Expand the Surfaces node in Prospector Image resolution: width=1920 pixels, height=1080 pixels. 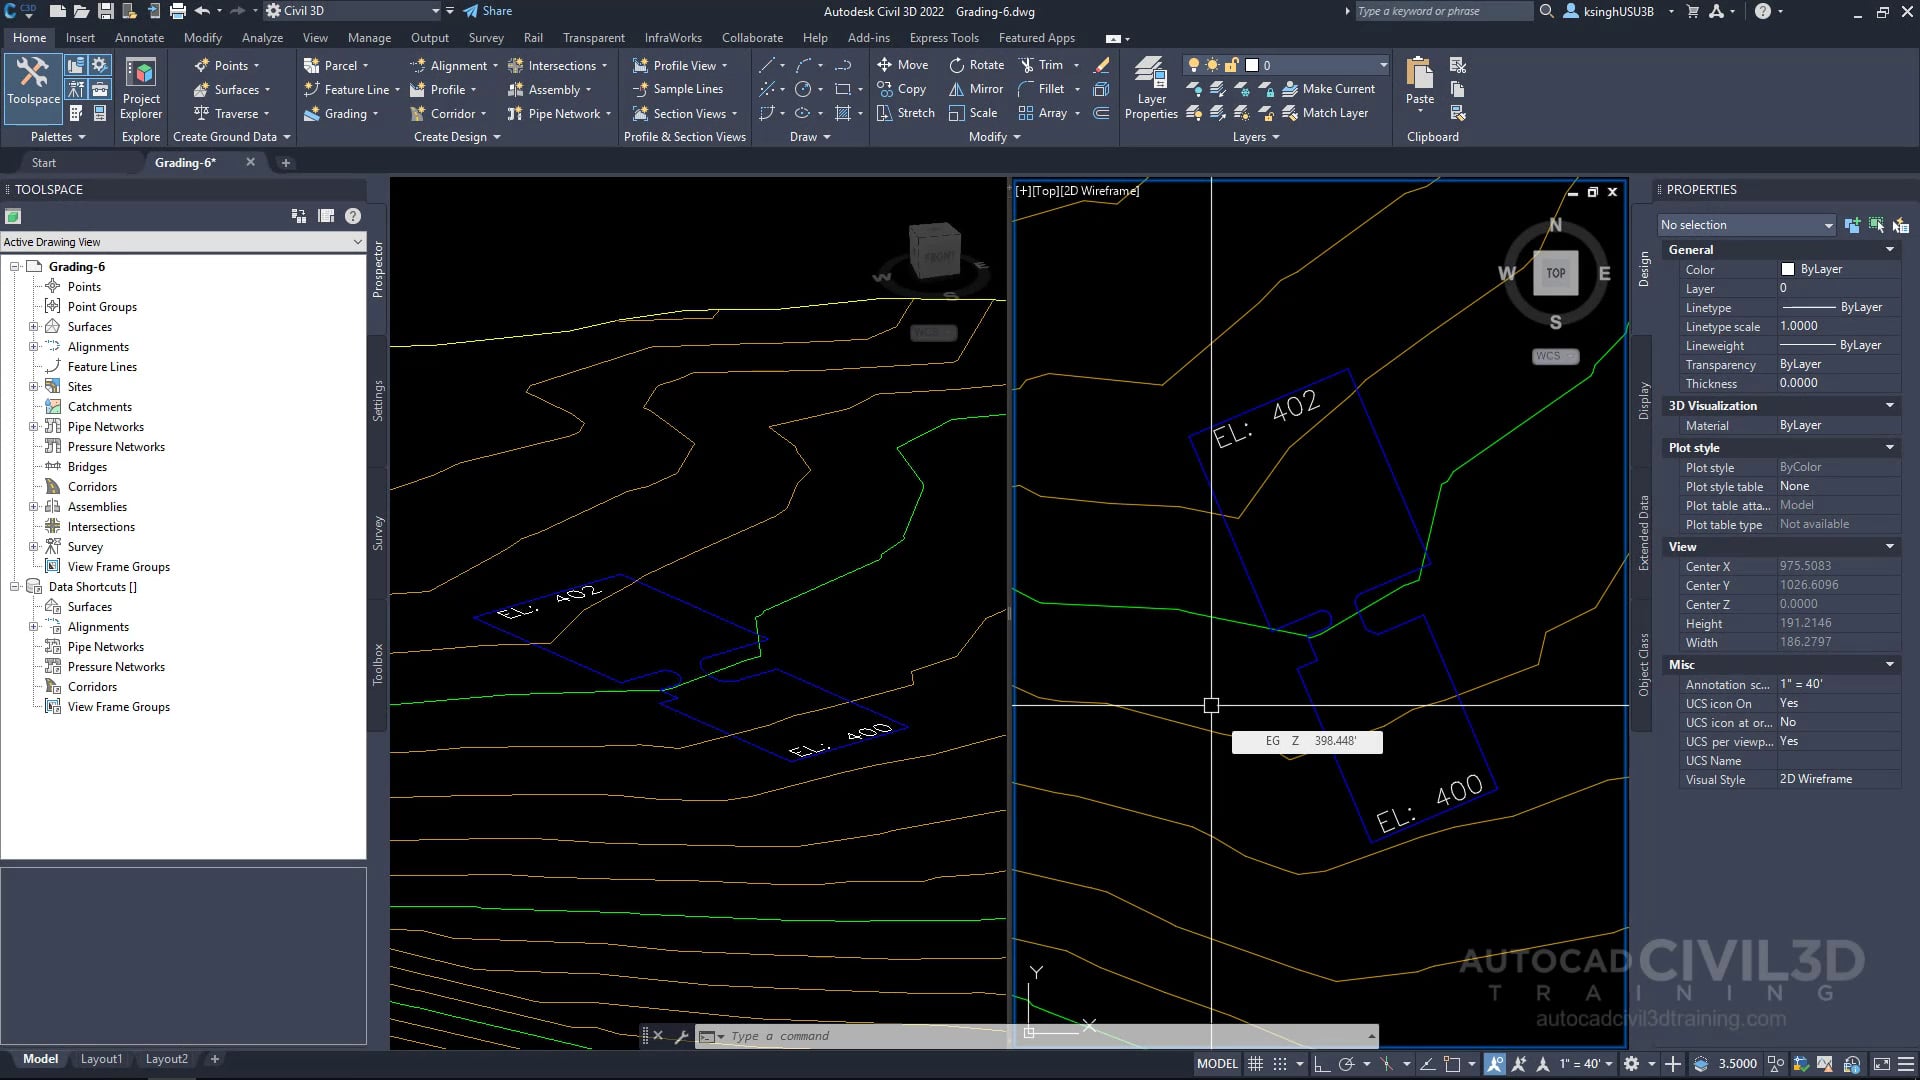[33, 327]
